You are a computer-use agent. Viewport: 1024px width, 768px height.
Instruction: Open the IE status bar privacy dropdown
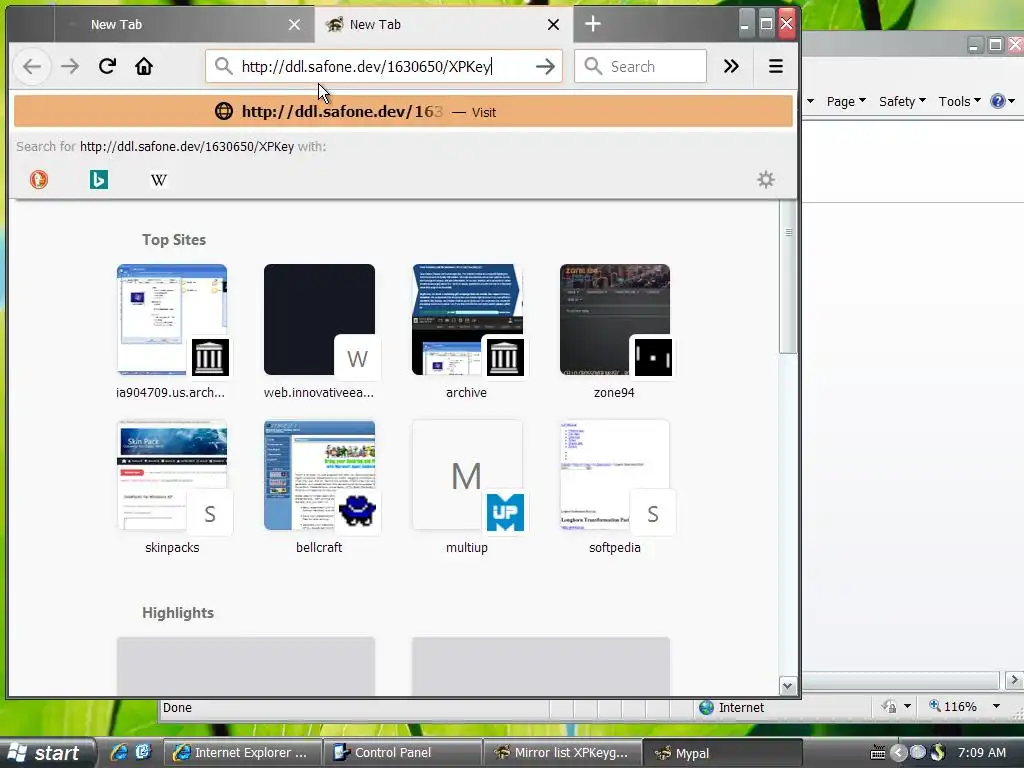907,706
